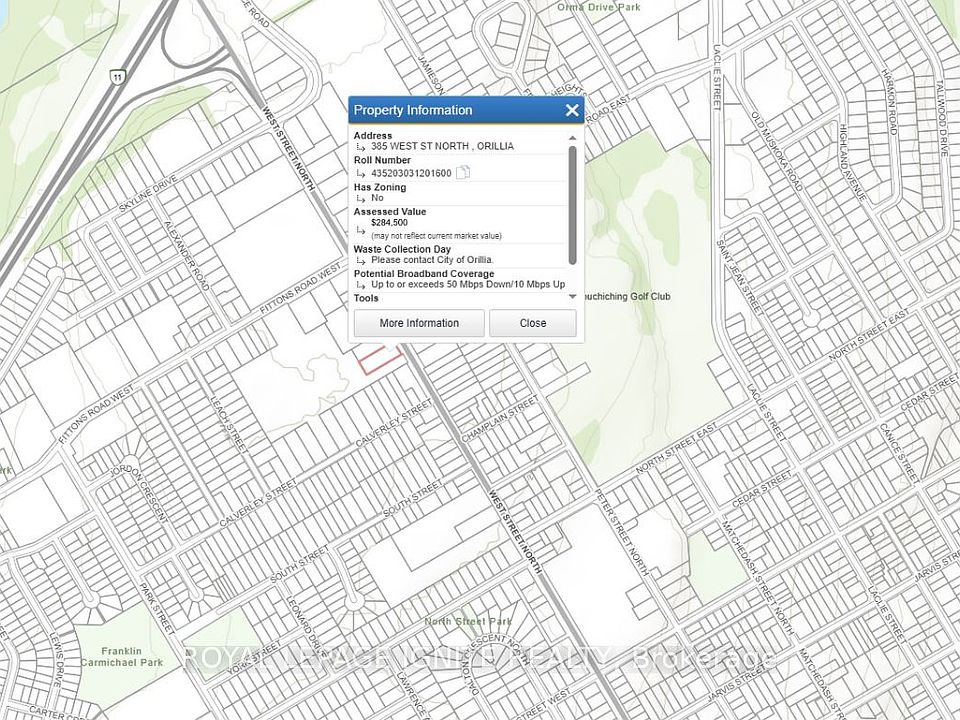Screen dimensions: 960x720
Task: Click the Tools section heading
Action: coord(366,298)
